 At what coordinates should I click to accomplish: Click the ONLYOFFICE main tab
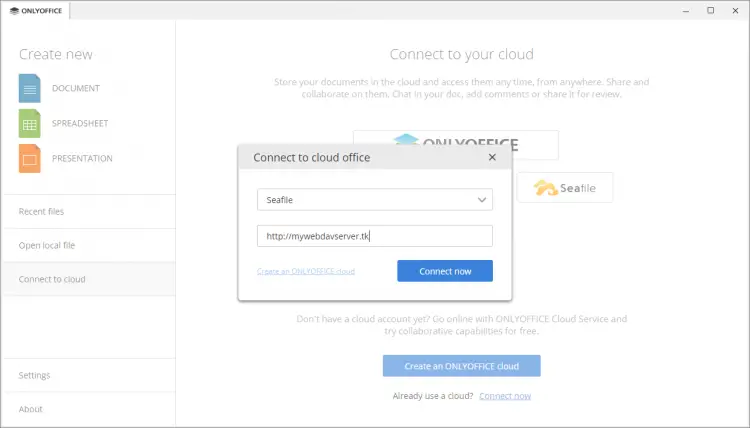coord(36,11)
